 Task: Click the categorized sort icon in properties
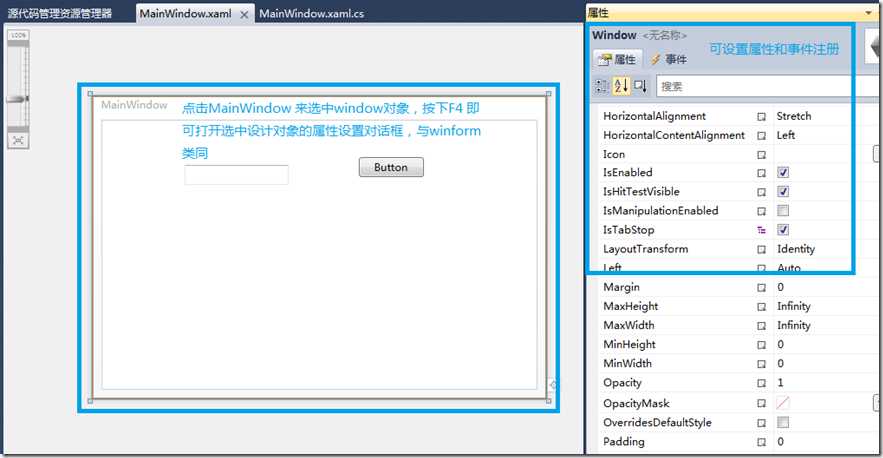(x=601, y=86)
